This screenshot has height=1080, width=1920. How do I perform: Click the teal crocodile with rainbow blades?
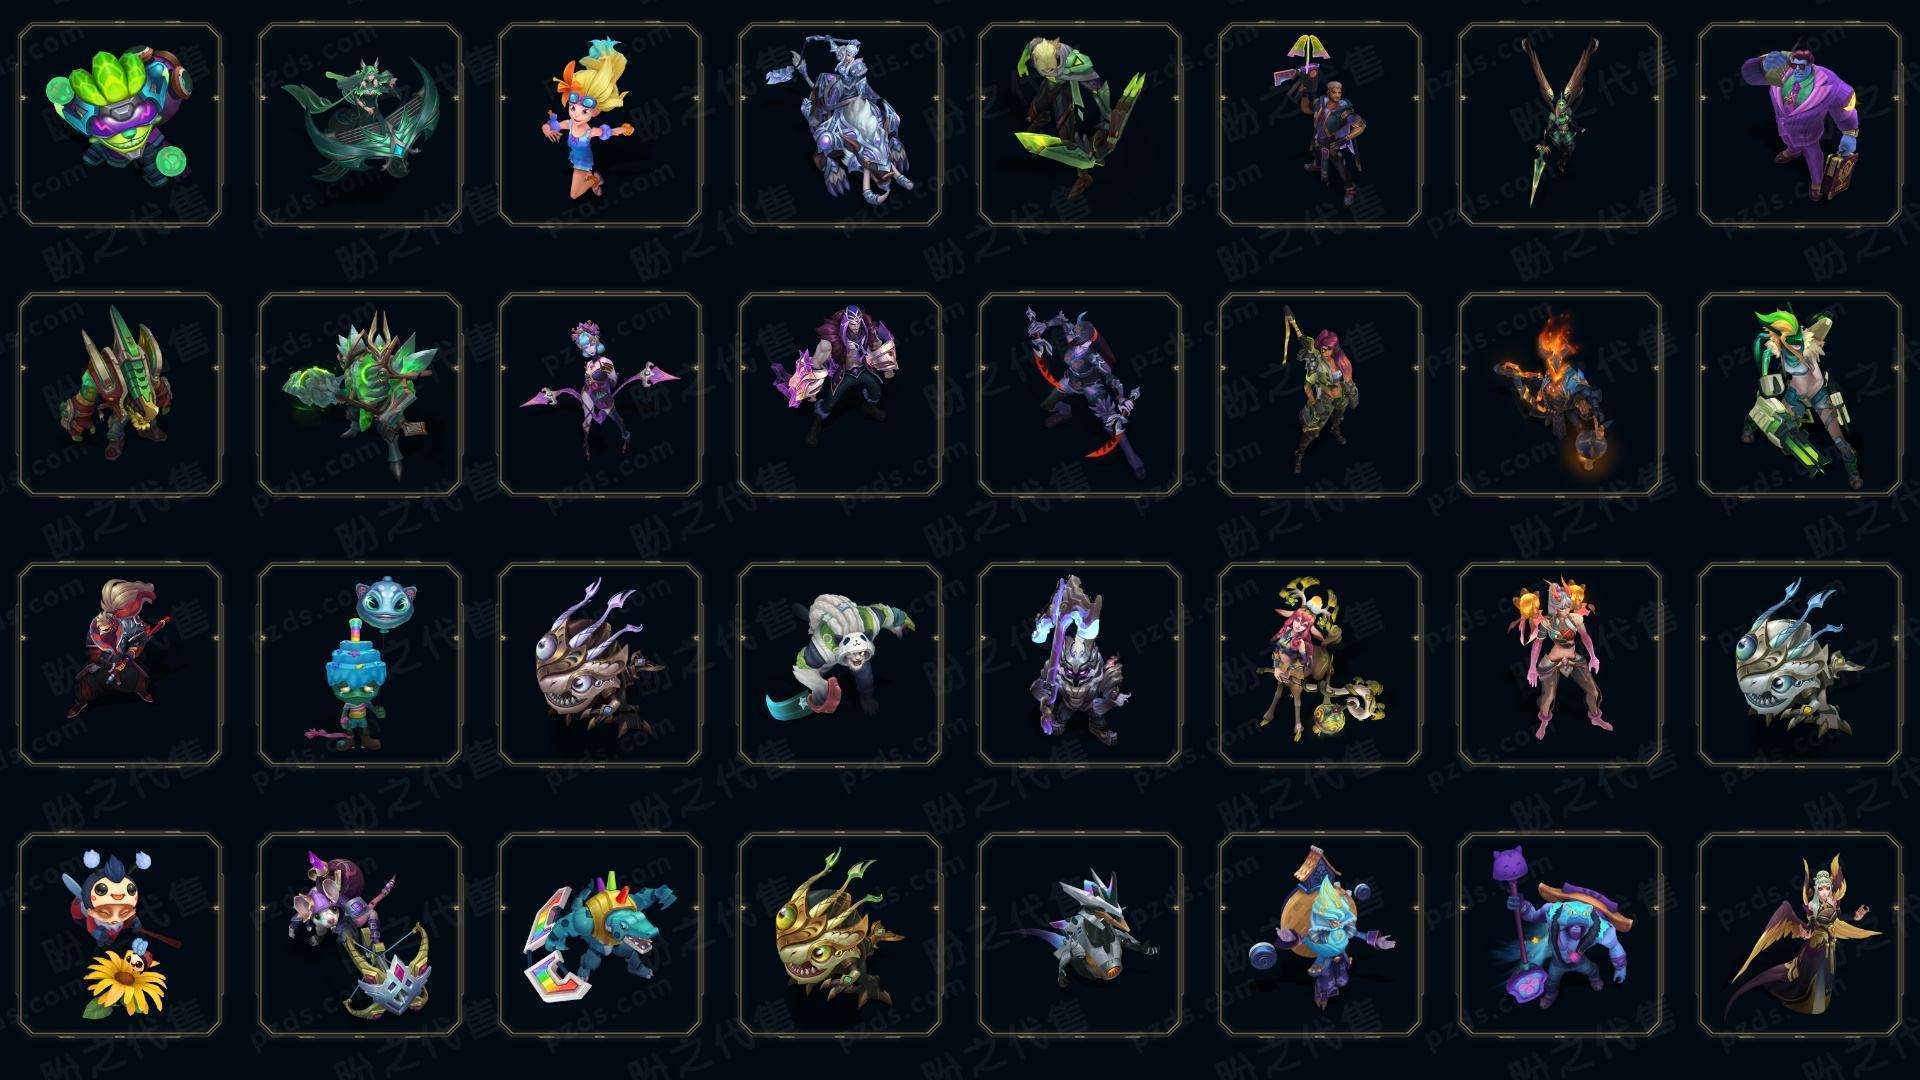point(600,934)
